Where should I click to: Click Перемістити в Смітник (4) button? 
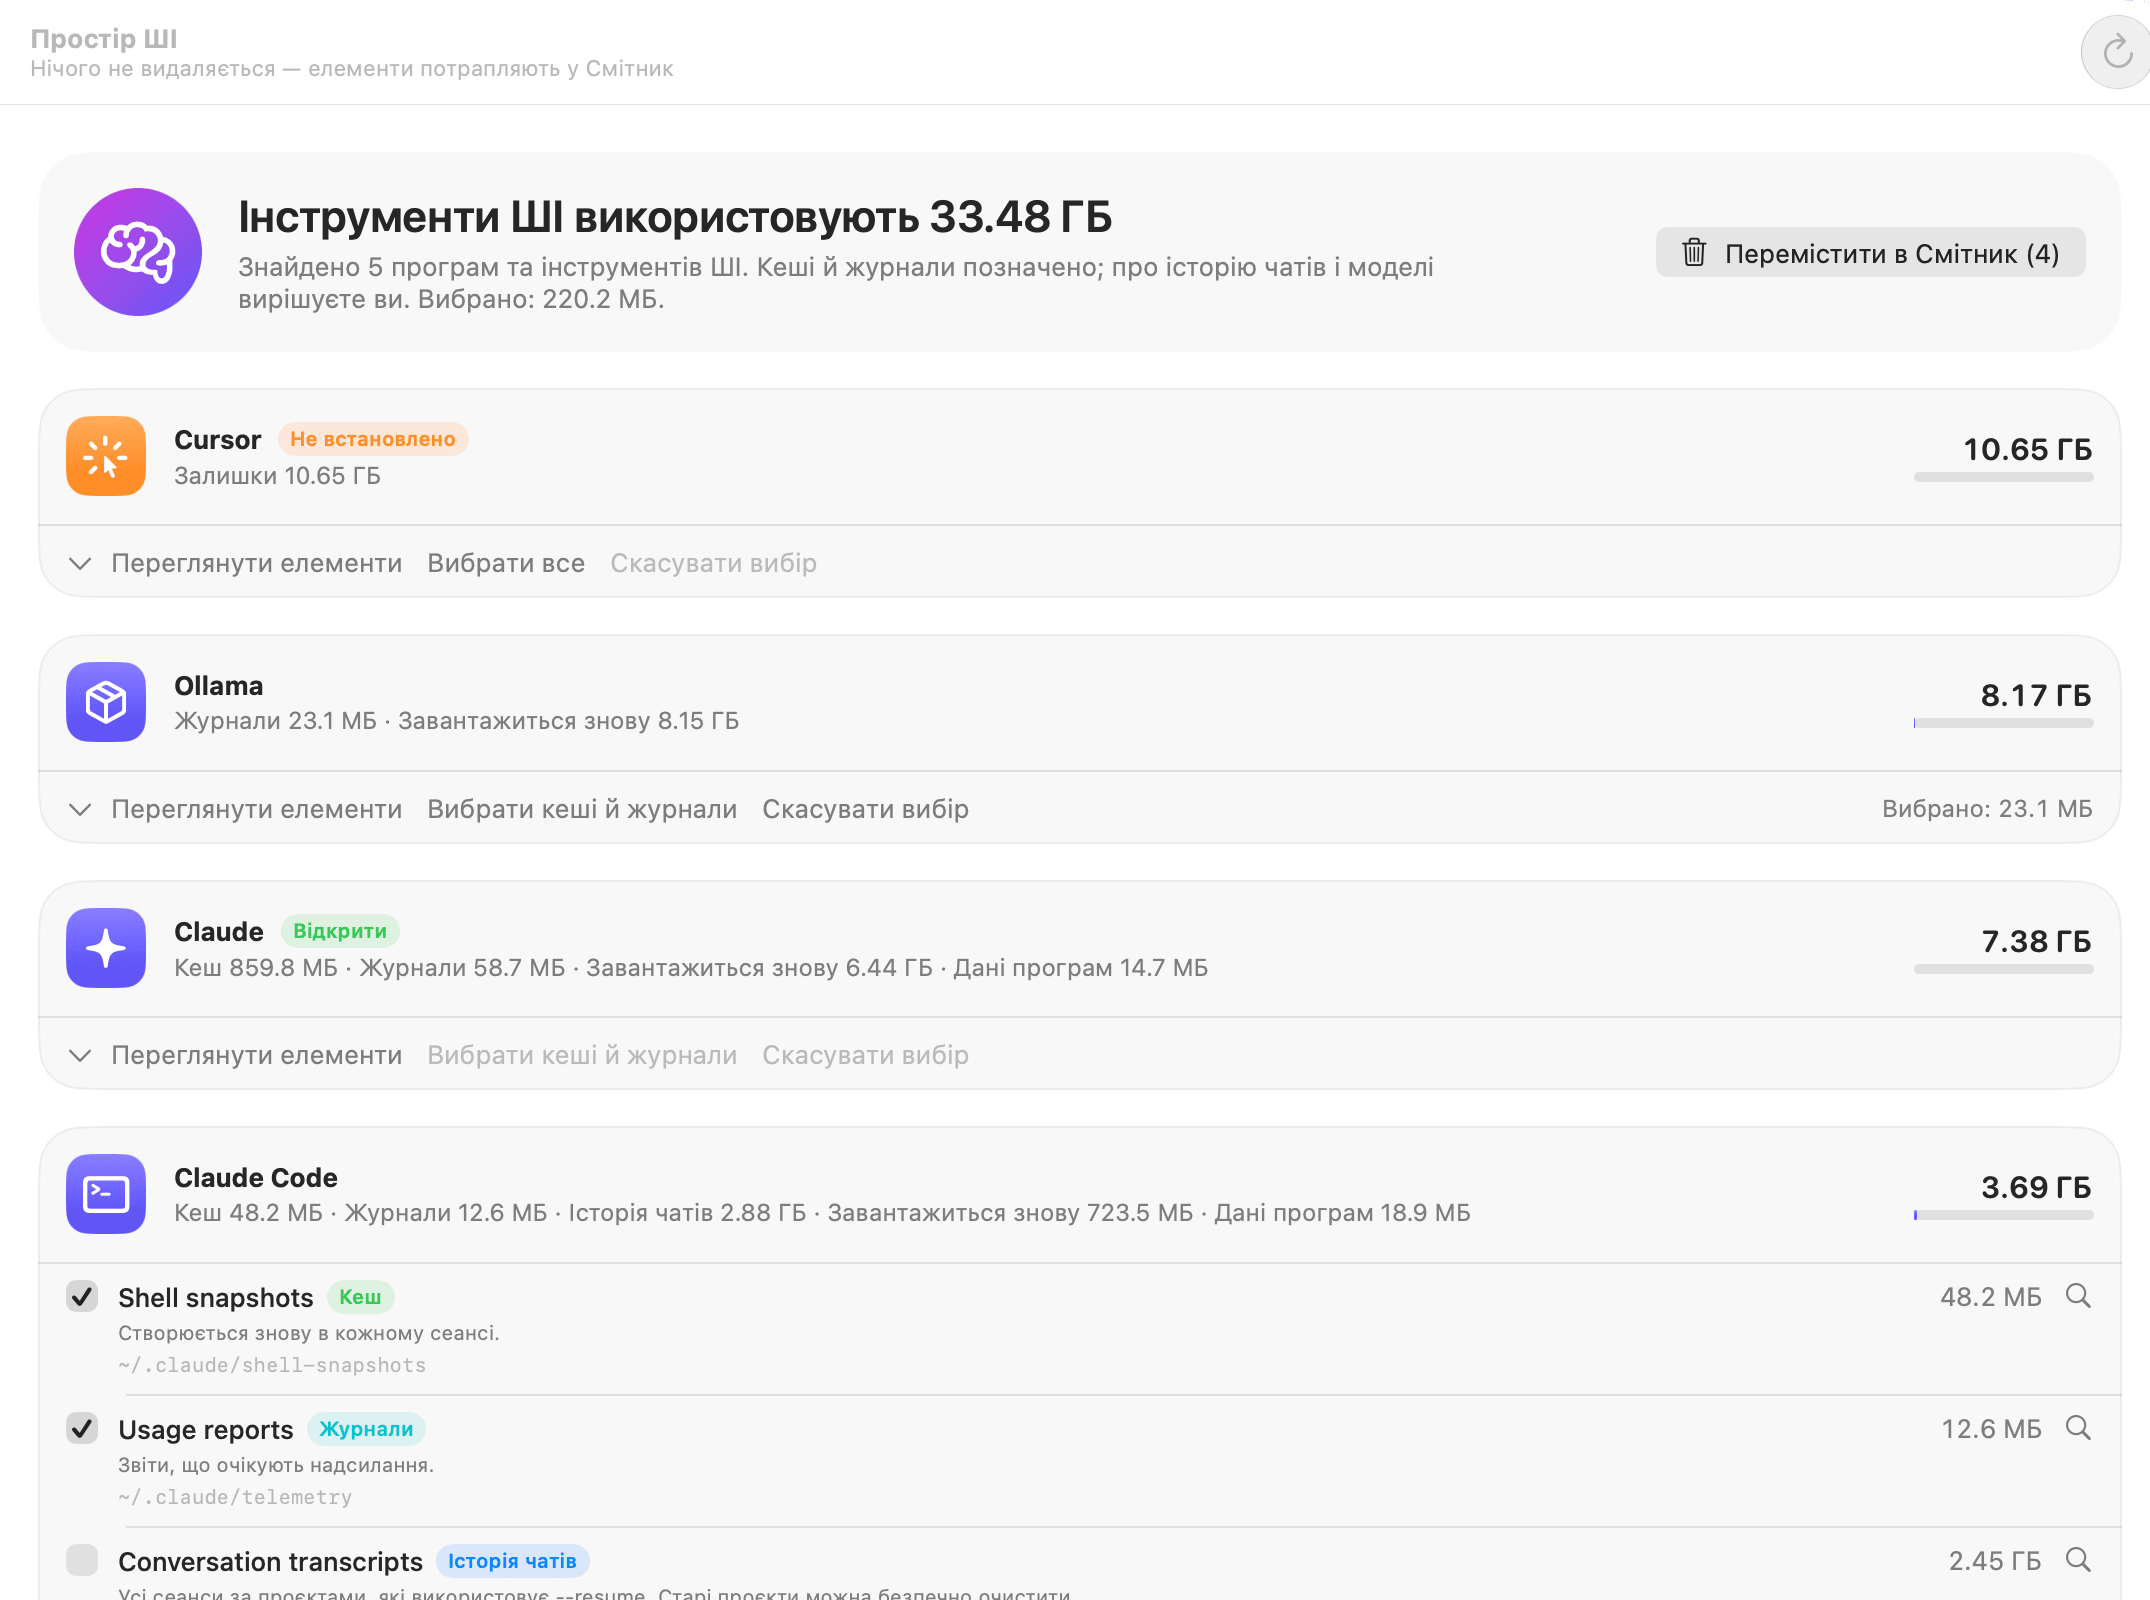pos(1870,253)
